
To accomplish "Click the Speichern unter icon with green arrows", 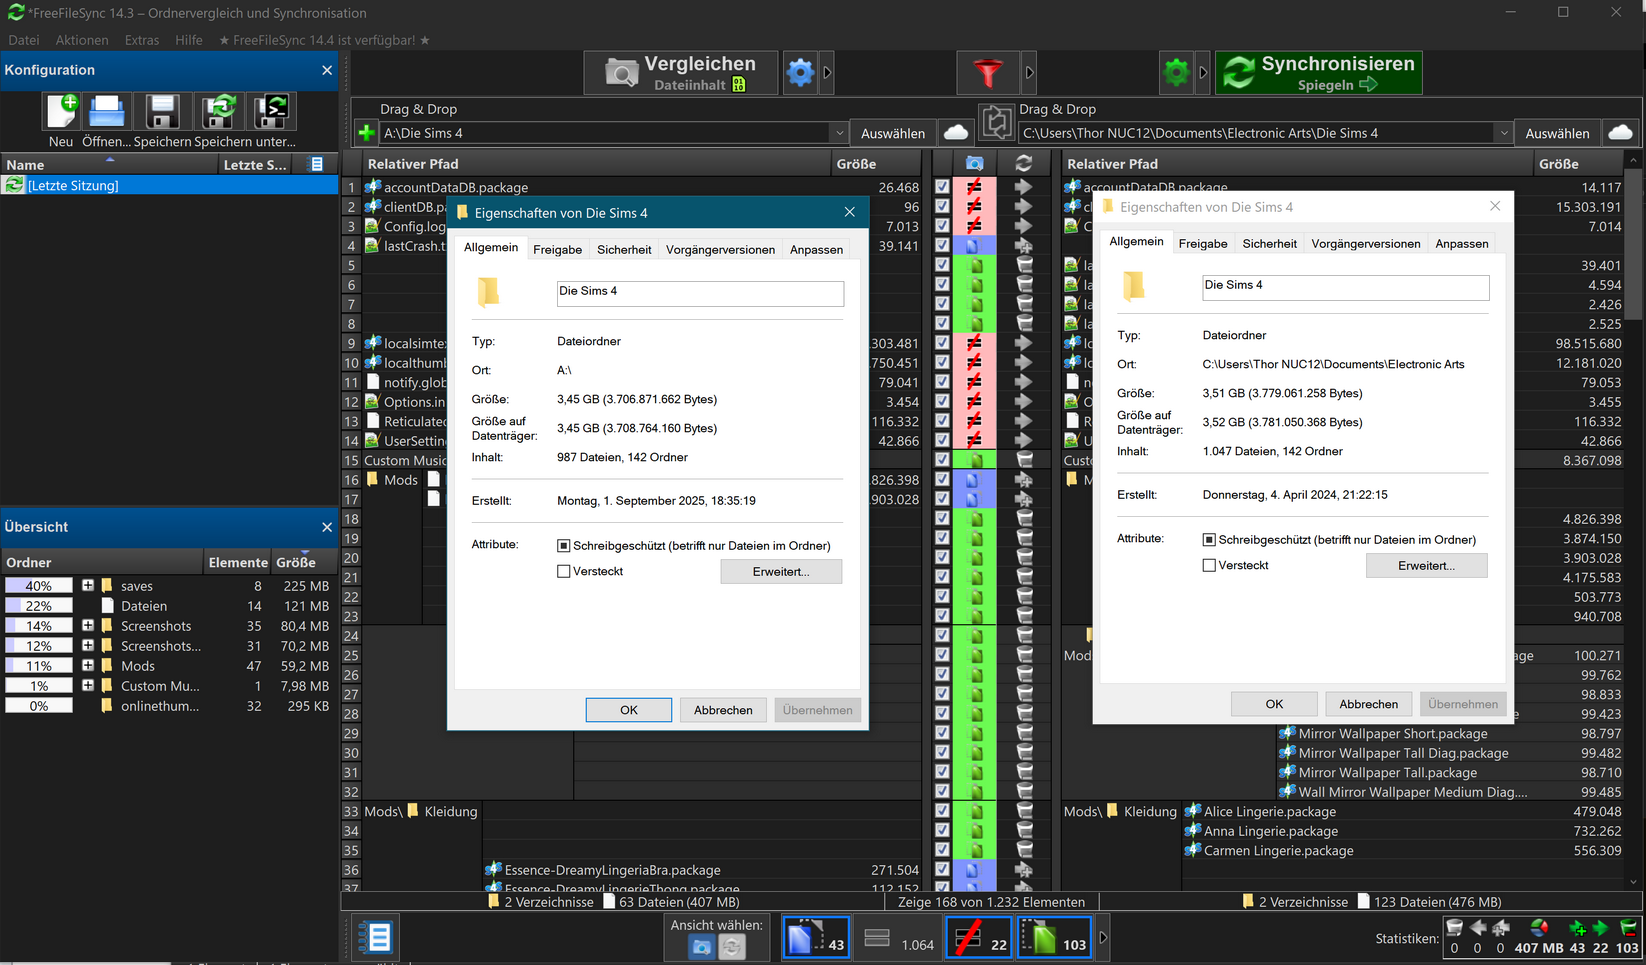I will pyautogui.click(x=218, y=111).
